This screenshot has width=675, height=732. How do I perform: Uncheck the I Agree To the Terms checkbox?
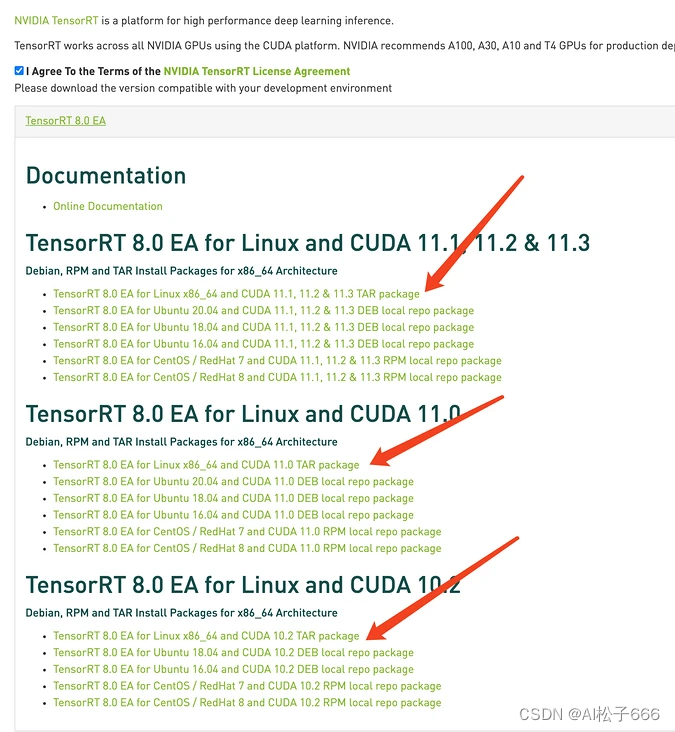[19, 71]
